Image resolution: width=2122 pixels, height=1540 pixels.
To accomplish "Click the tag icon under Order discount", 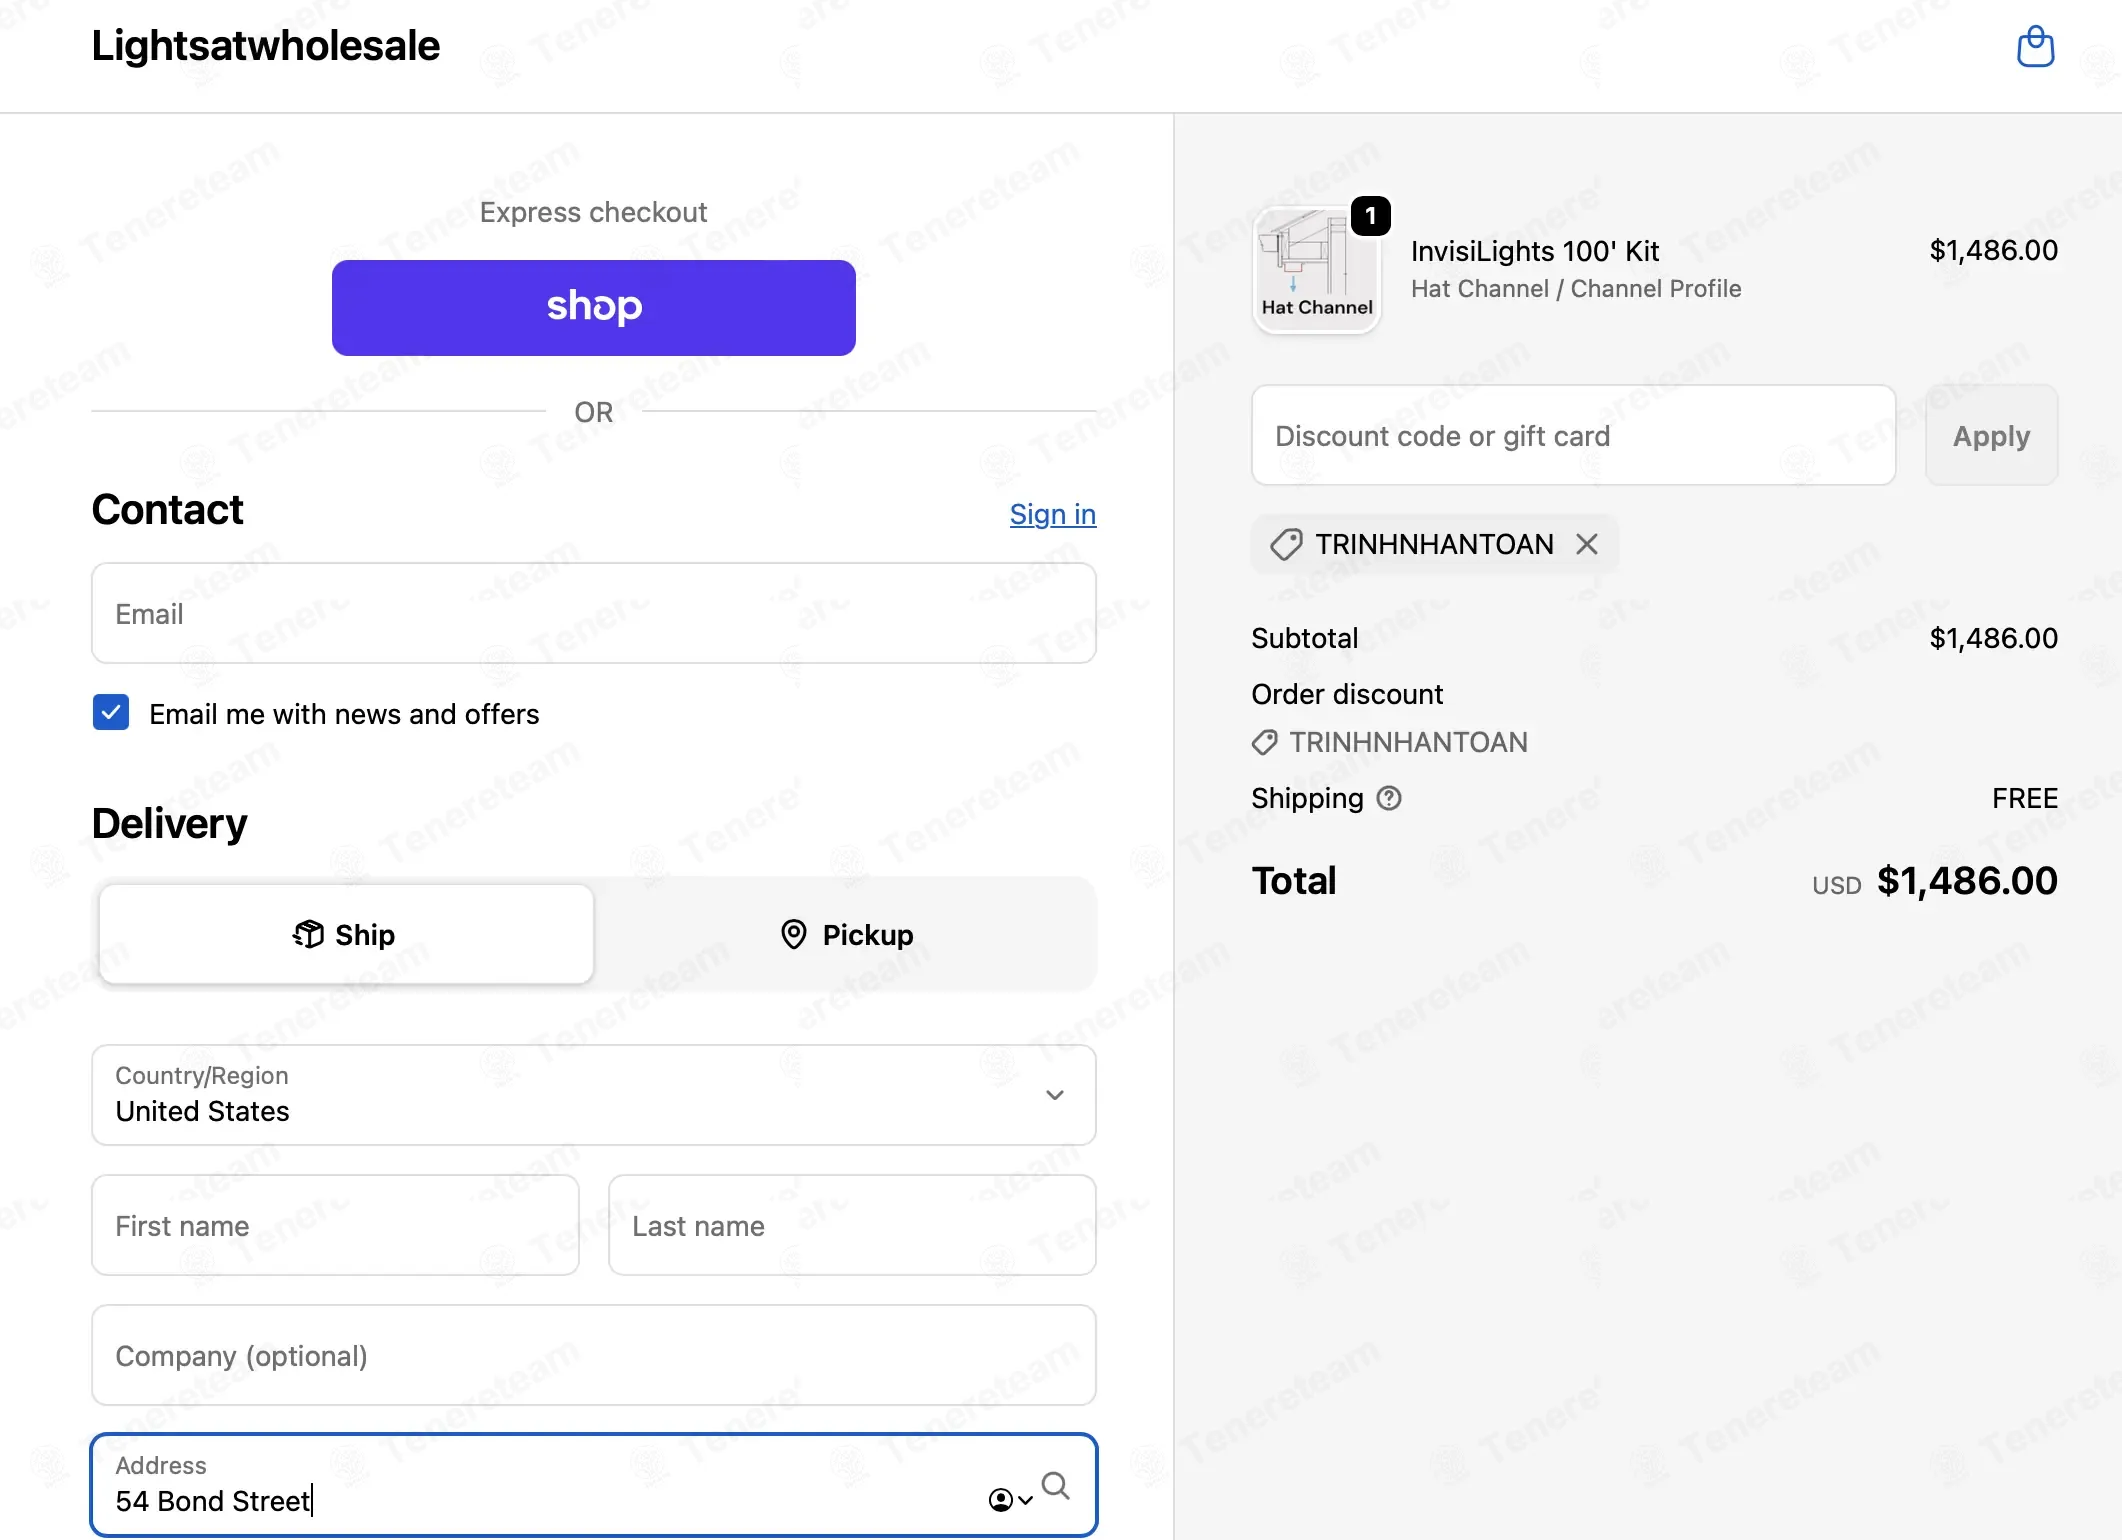I will coord(1264,742).
